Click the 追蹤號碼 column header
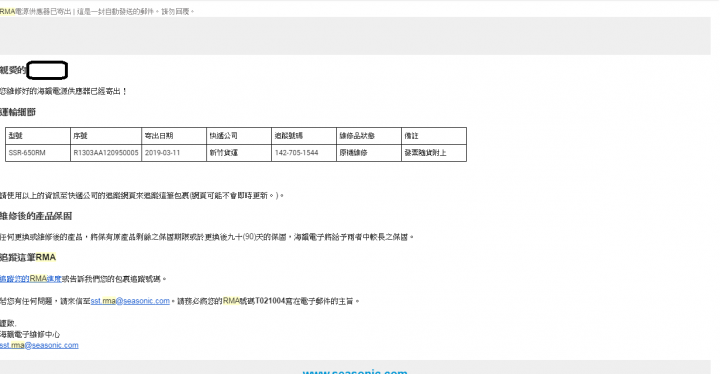 pyautogui.click(x=304, y=136)
